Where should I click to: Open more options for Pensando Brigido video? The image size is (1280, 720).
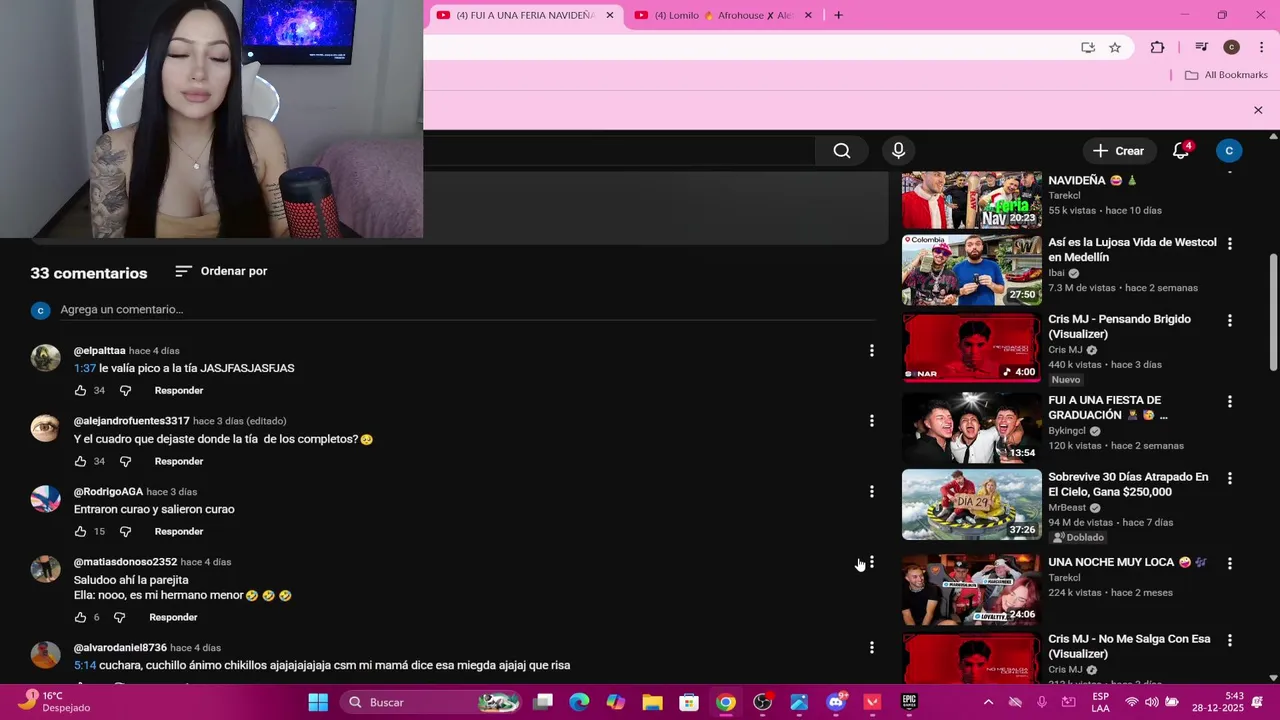coord(1229,320)
